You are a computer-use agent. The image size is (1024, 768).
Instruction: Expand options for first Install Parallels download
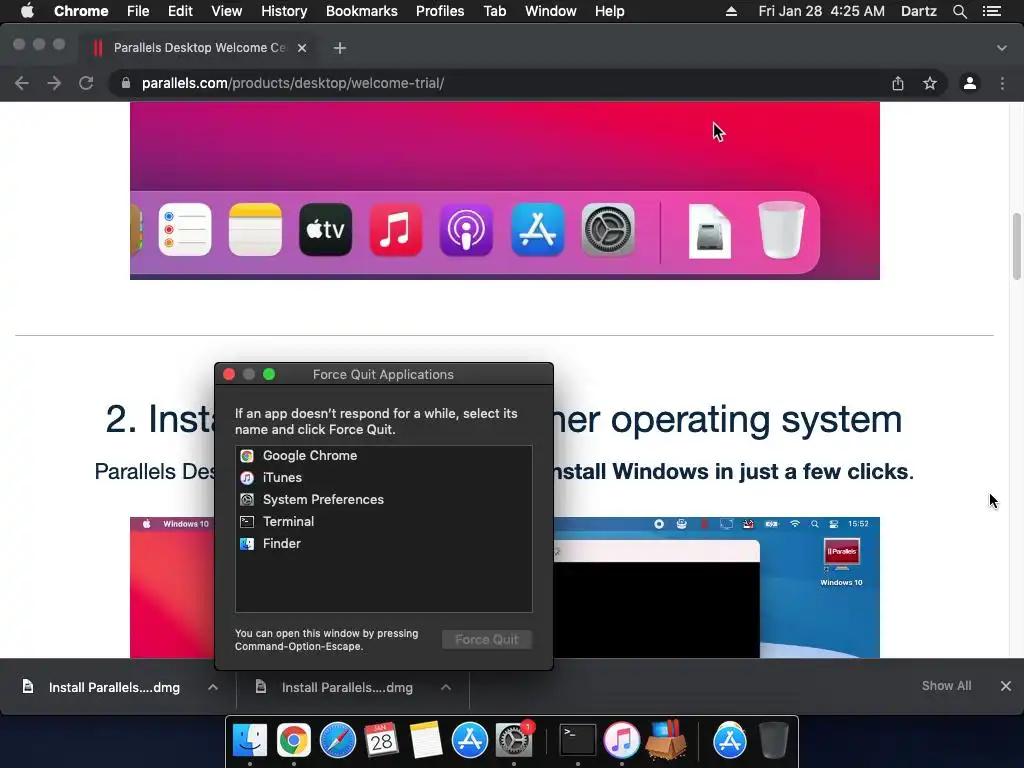pyautogui.click(x=213, y=687)
